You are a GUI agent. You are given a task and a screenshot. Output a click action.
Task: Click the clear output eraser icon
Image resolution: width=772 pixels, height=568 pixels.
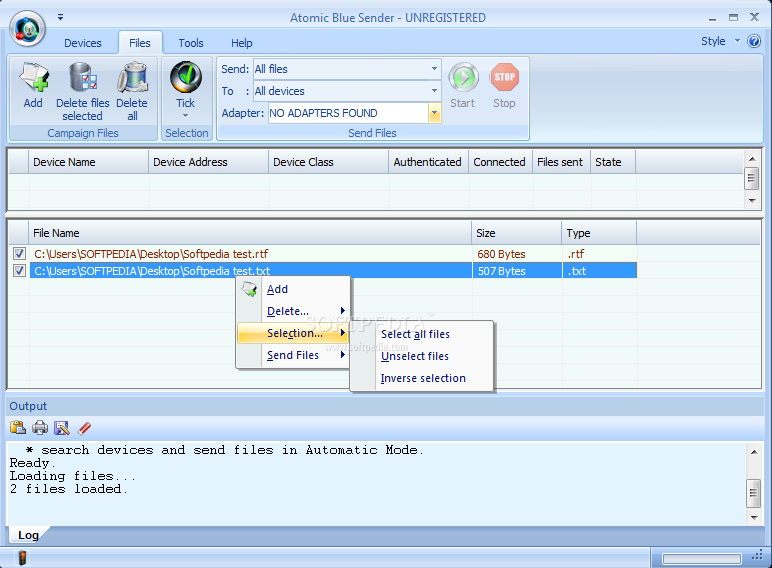[84, 428]
